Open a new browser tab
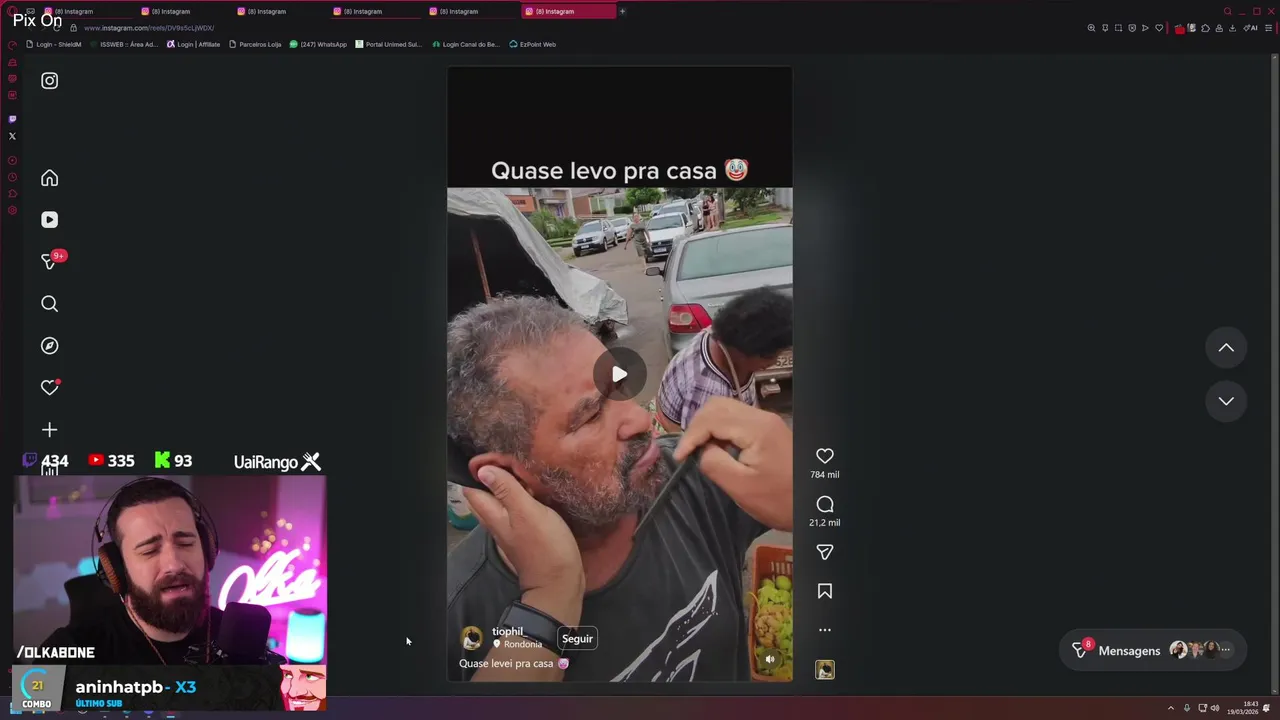The image size is (1280, 720). 622,11
